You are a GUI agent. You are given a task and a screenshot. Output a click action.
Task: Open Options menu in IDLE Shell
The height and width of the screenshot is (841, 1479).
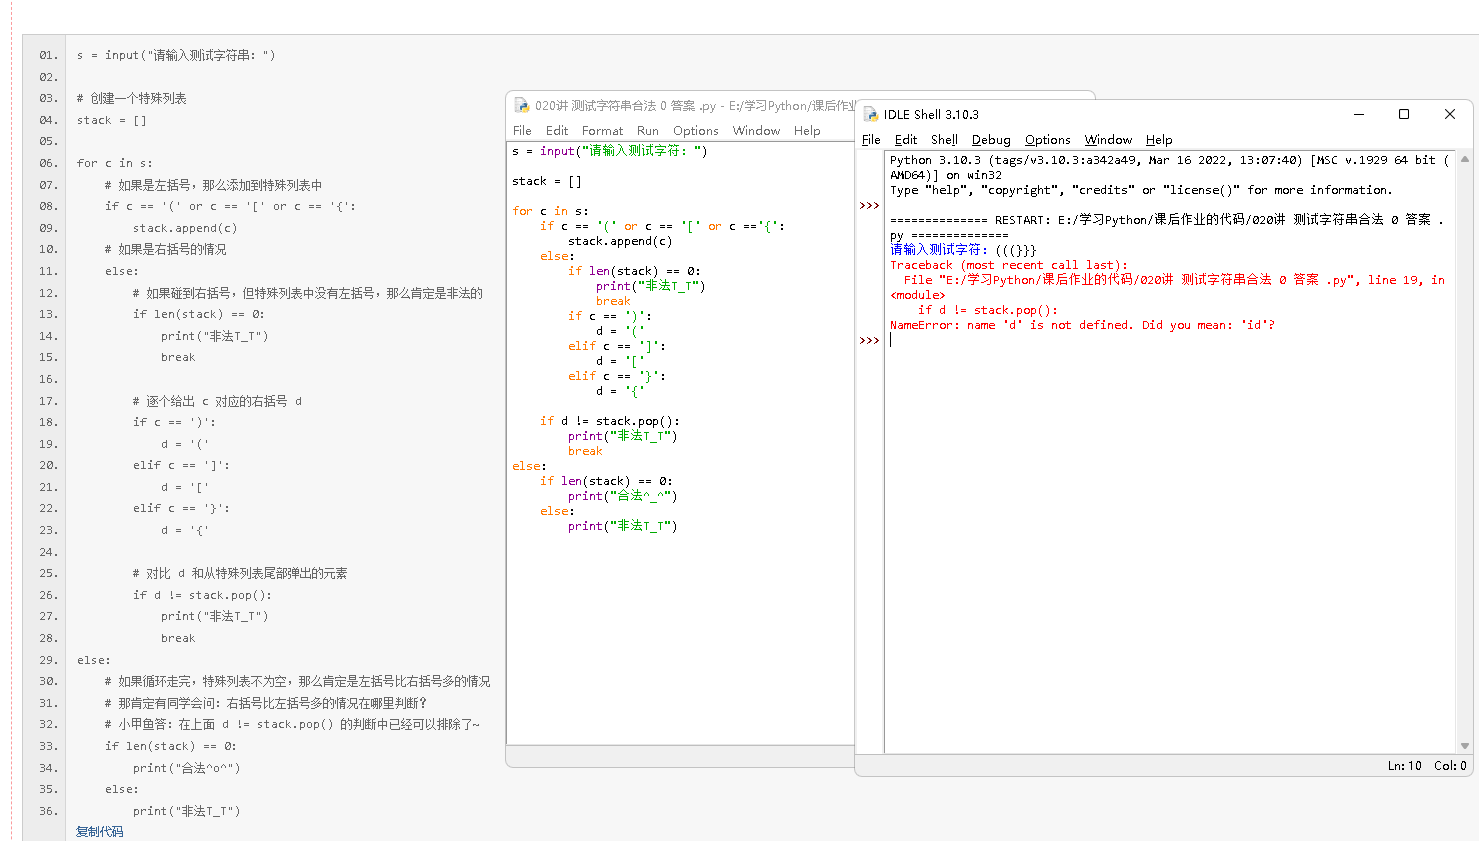point(1048,140)
